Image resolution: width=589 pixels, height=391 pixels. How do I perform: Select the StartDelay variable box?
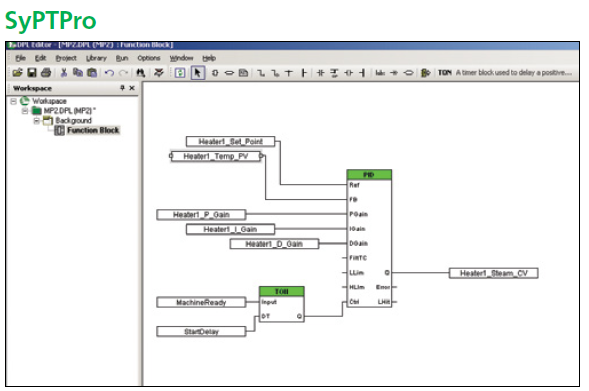[x=201, y=332]
